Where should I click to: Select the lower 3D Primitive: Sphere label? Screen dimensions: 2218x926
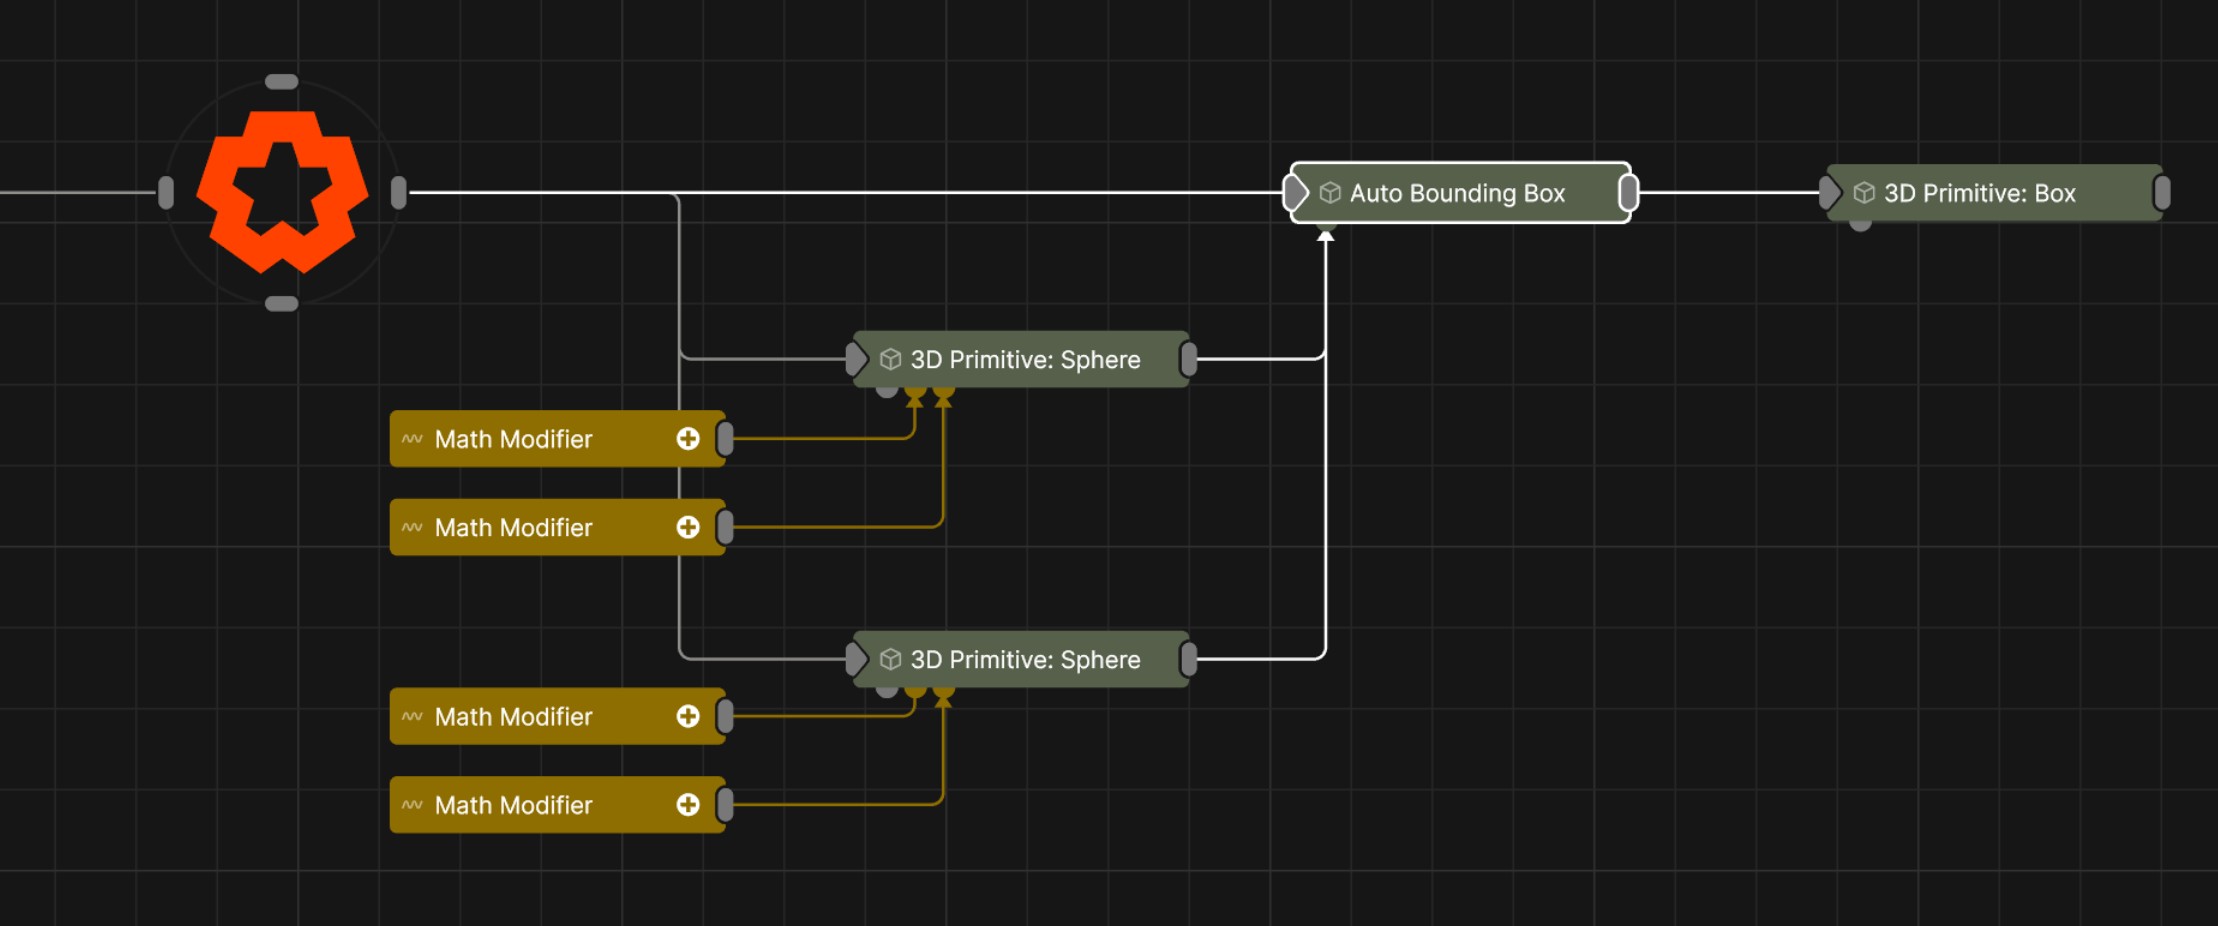point(1025,659)
